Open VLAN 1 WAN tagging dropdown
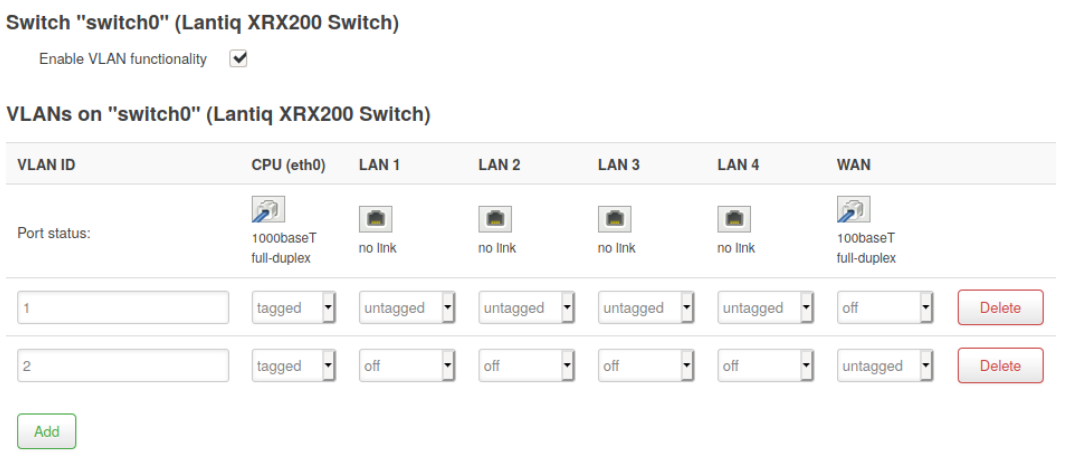 pyautogui.click(x=885, y=308)
